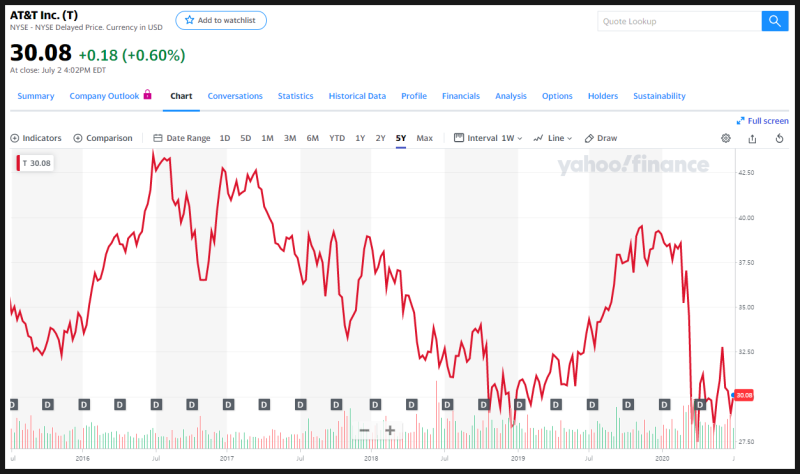Click the share chart icon
This screenshot has height=474, width=800.
click(x=752, y=138)
